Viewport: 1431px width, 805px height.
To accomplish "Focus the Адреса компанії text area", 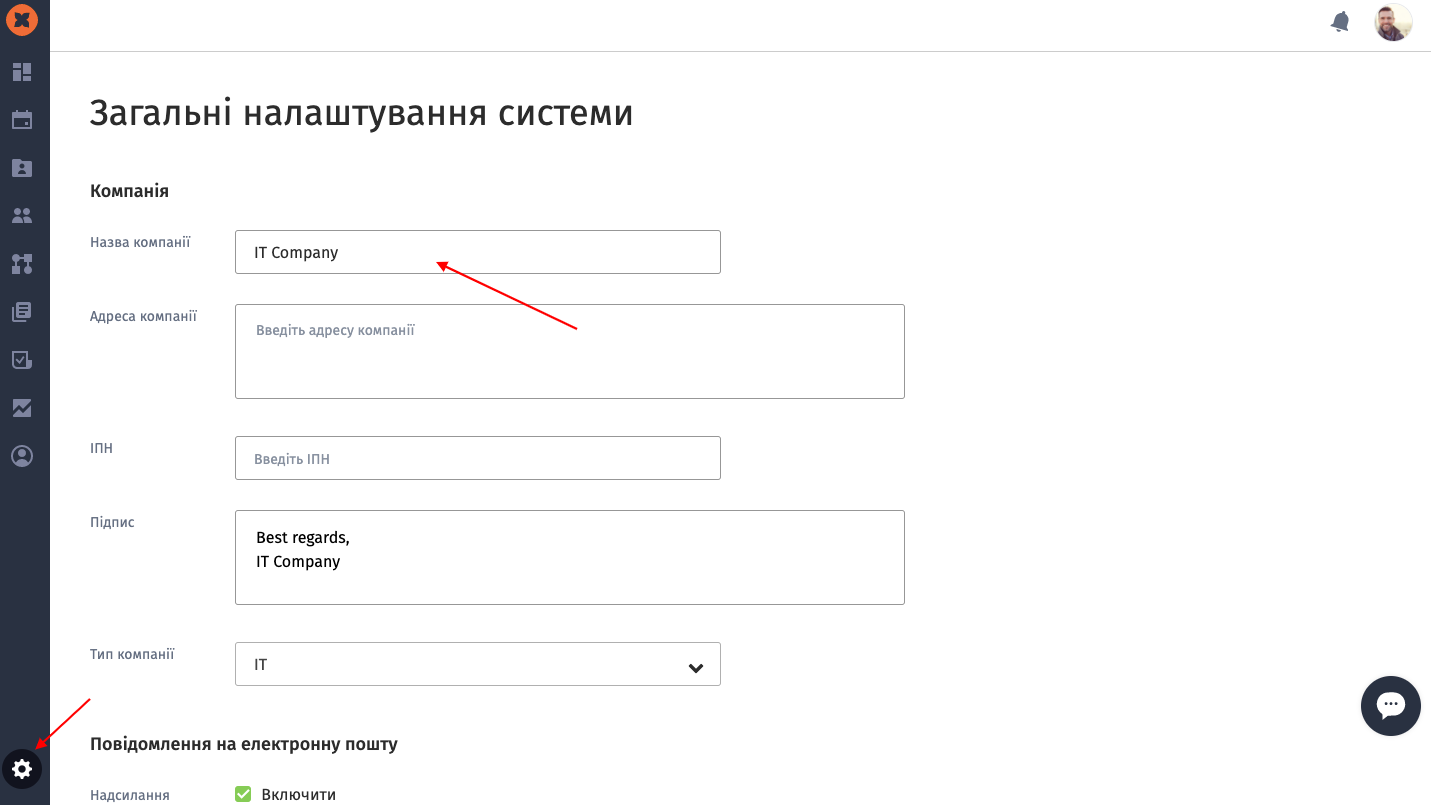I will tap(569, 352).
